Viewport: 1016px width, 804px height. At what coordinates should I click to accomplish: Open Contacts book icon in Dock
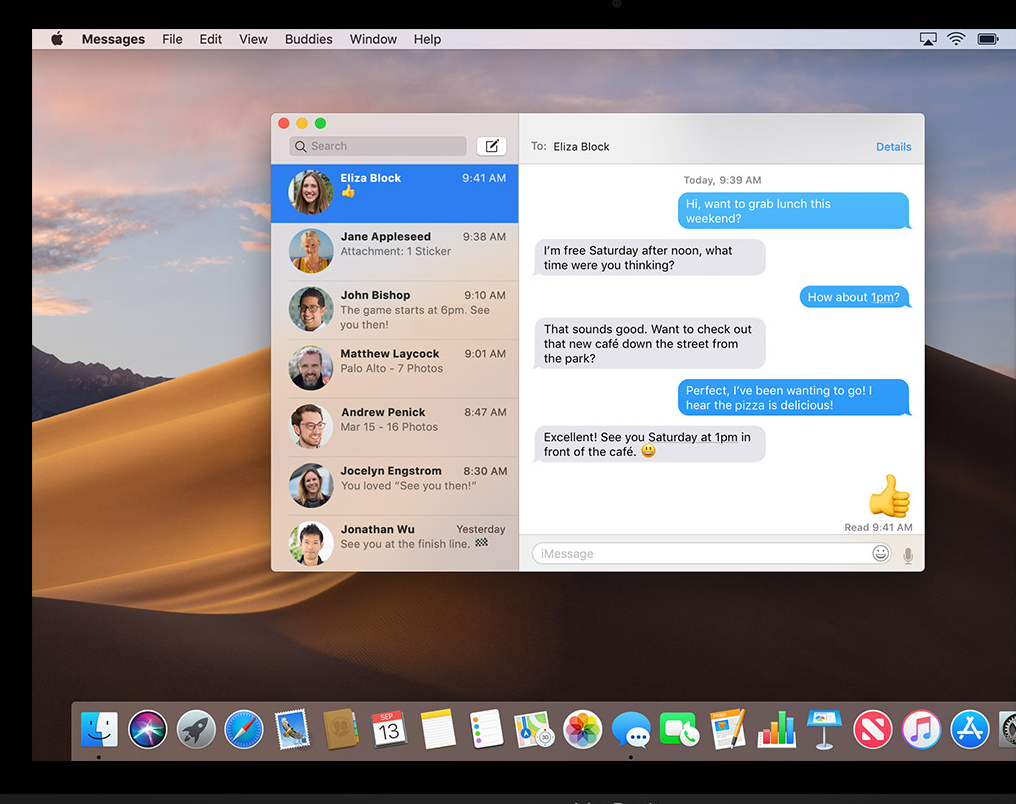pos(340,729)
